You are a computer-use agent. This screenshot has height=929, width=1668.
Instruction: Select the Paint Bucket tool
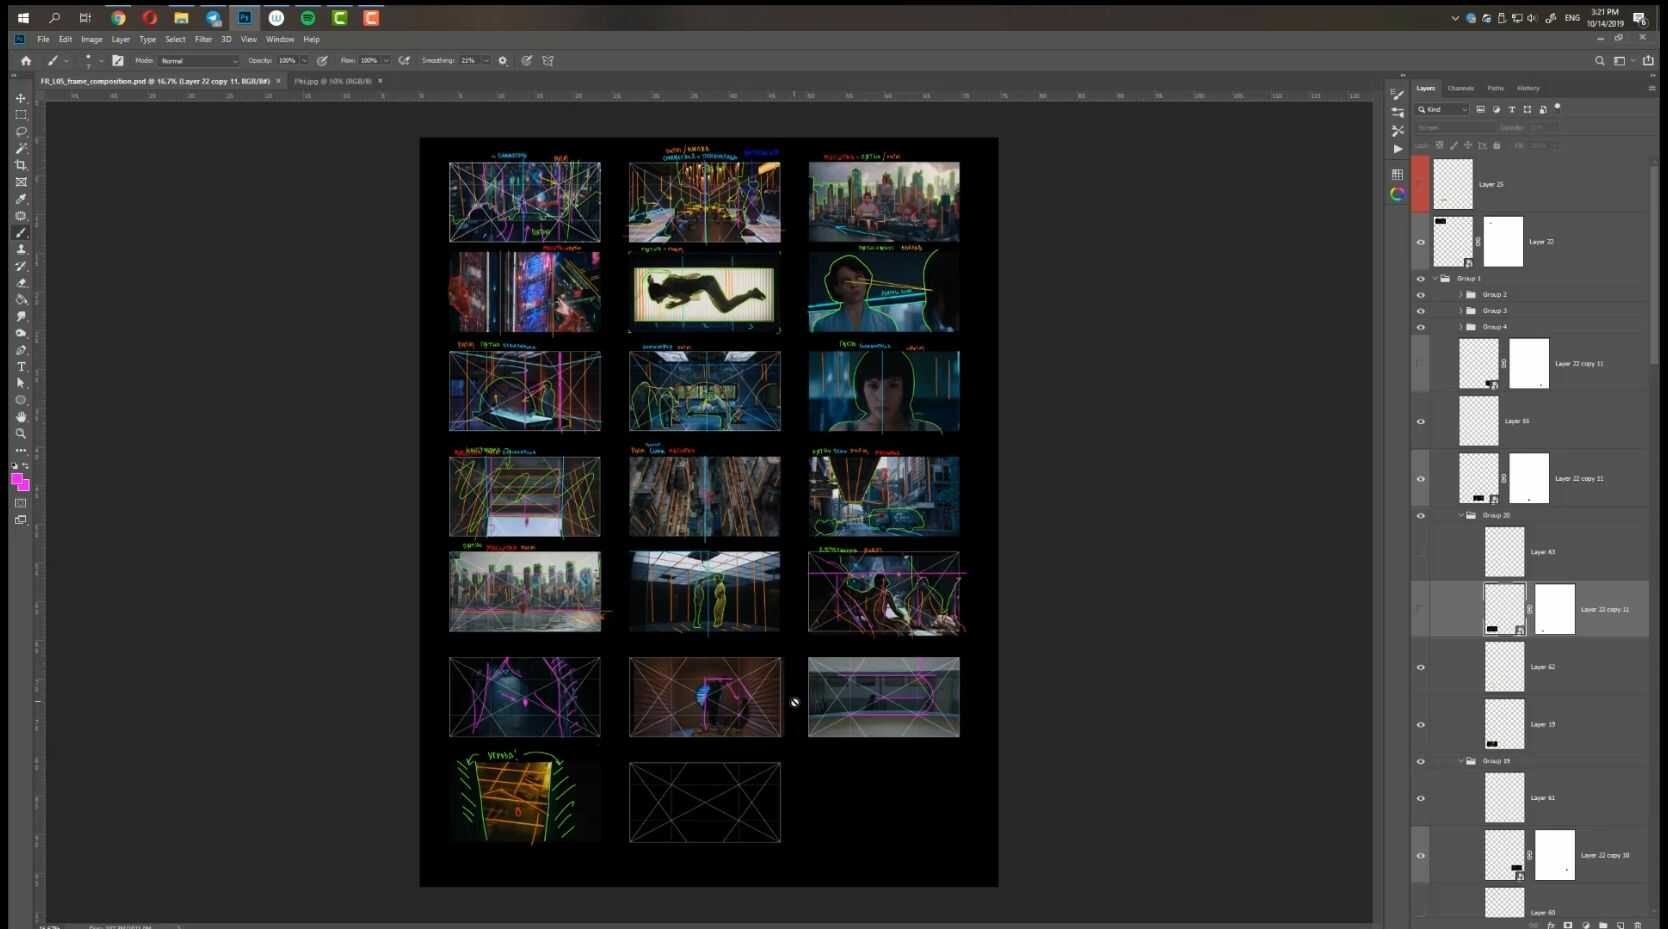tap(20, 300)
